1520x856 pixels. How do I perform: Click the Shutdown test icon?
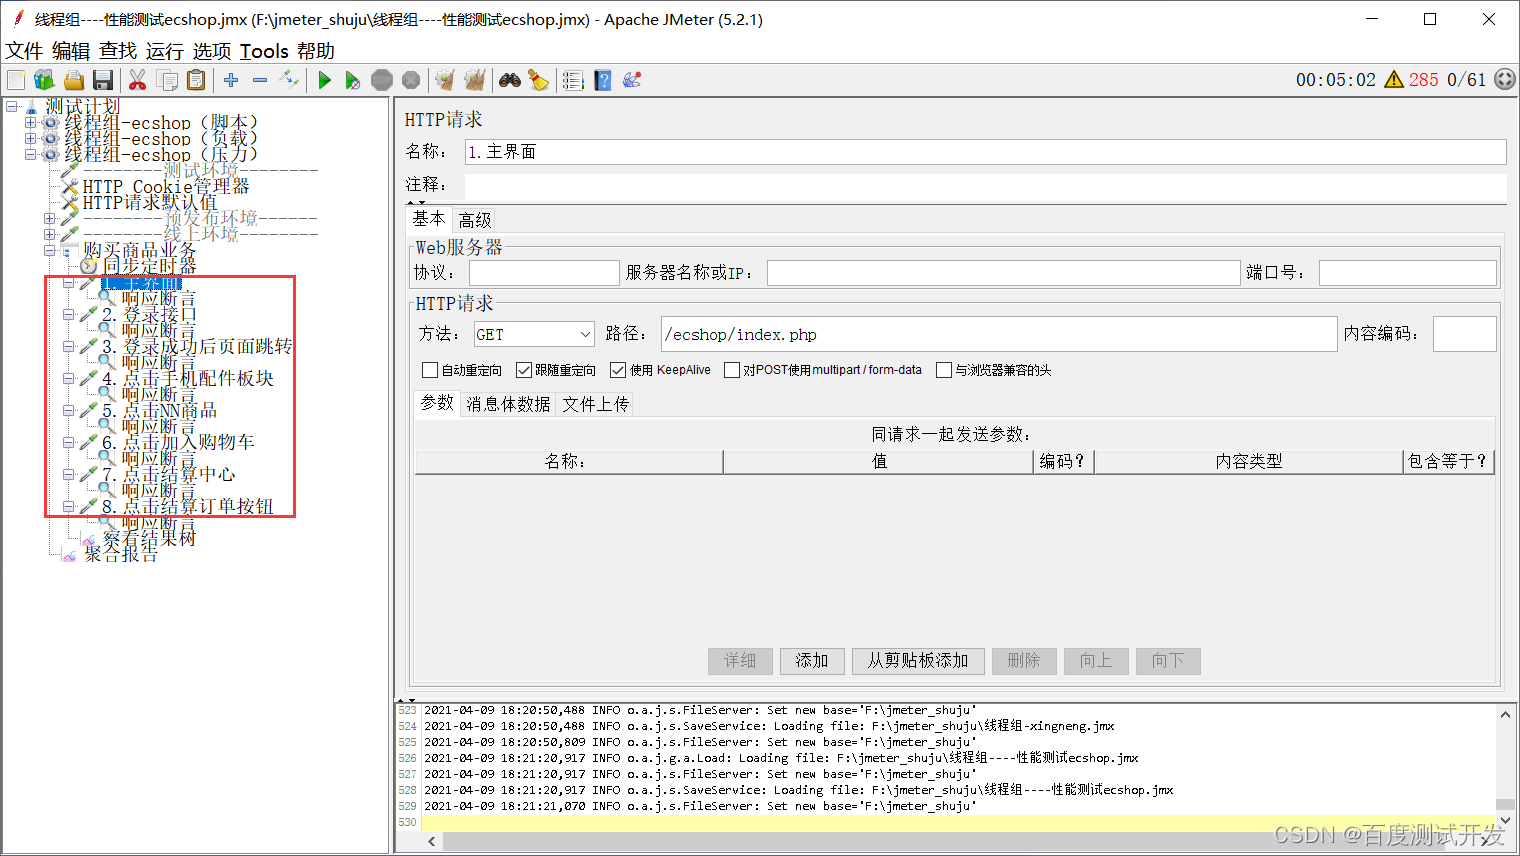(x=411, y=80)
